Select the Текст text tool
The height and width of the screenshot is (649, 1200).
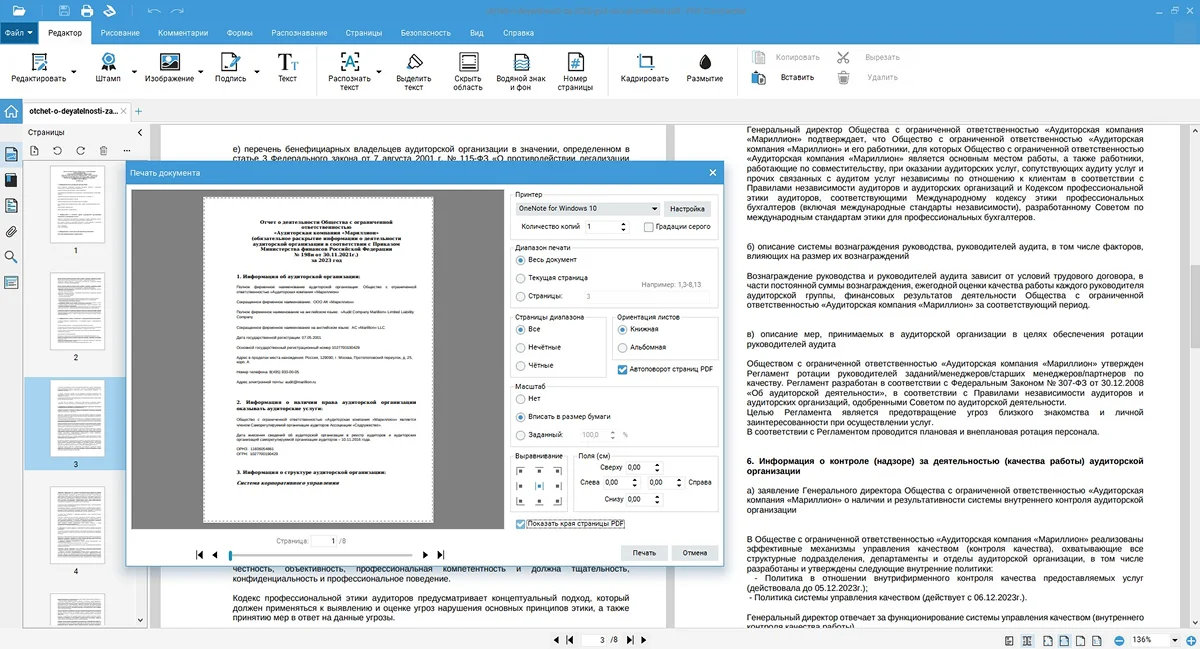pos(287,68)
